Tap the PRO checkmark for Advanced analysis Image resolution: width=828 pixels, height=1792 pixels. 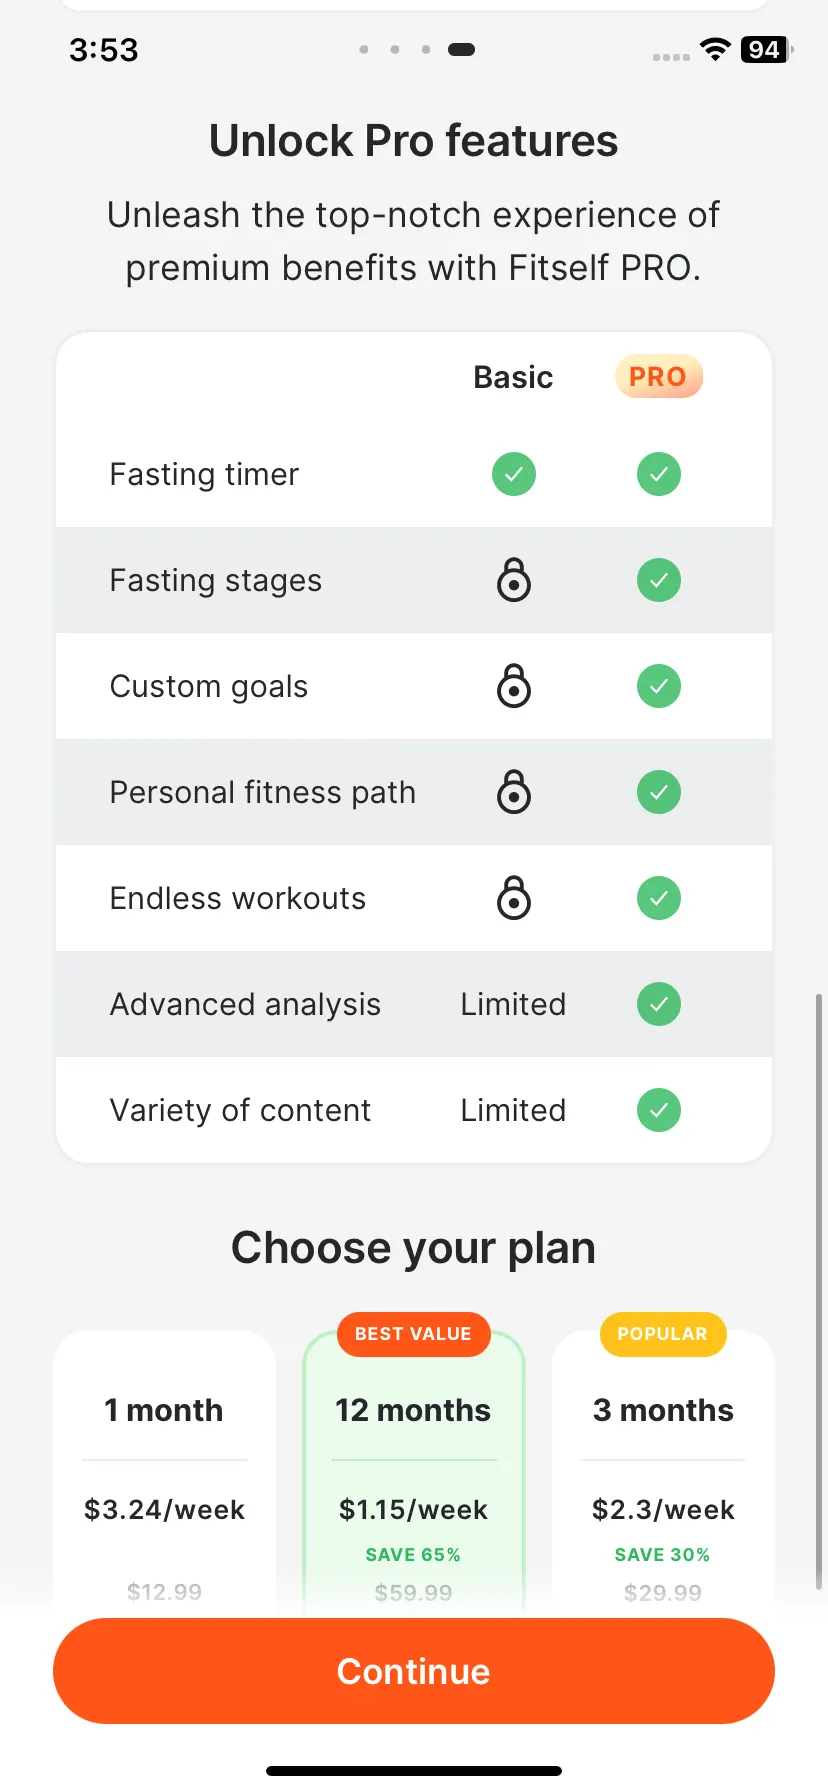[x=659, y=1004]
